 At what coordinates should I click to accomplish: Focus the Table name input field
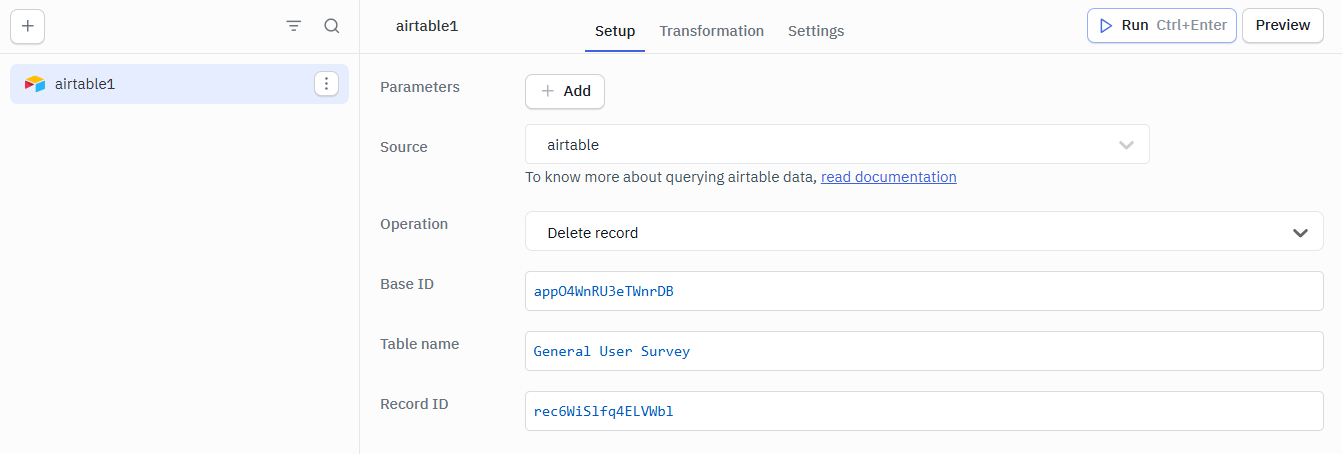(x=923, y=352)
